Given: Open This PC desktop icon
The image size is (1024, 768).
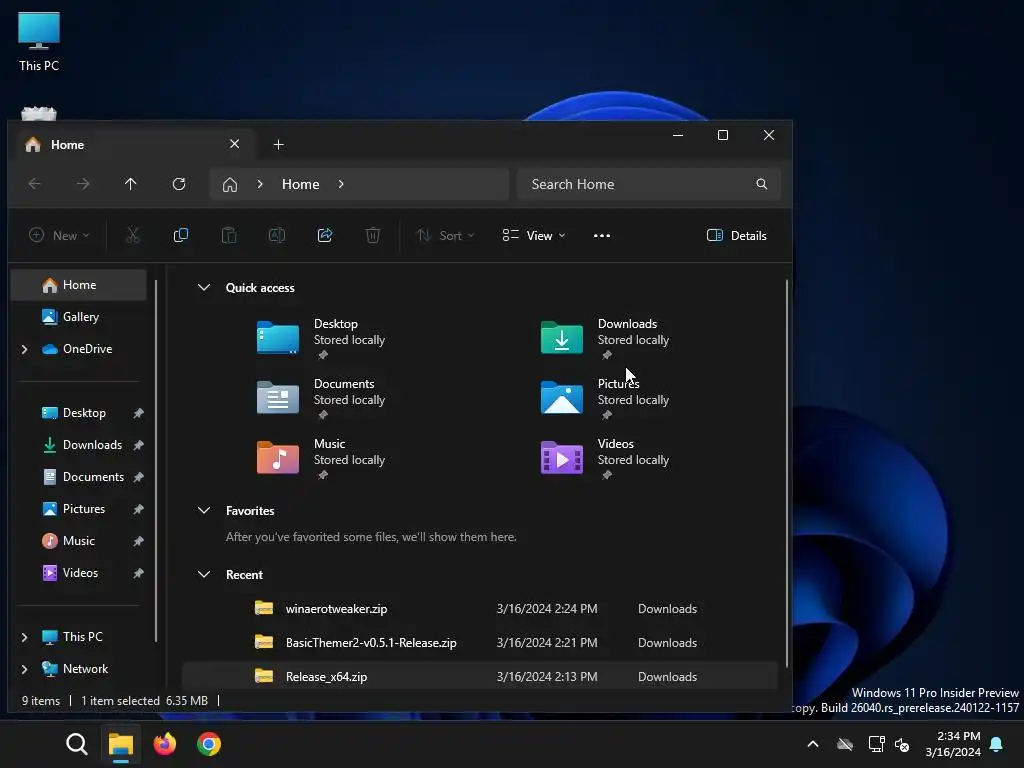Looking at the screenshot, I should [39, 41].
